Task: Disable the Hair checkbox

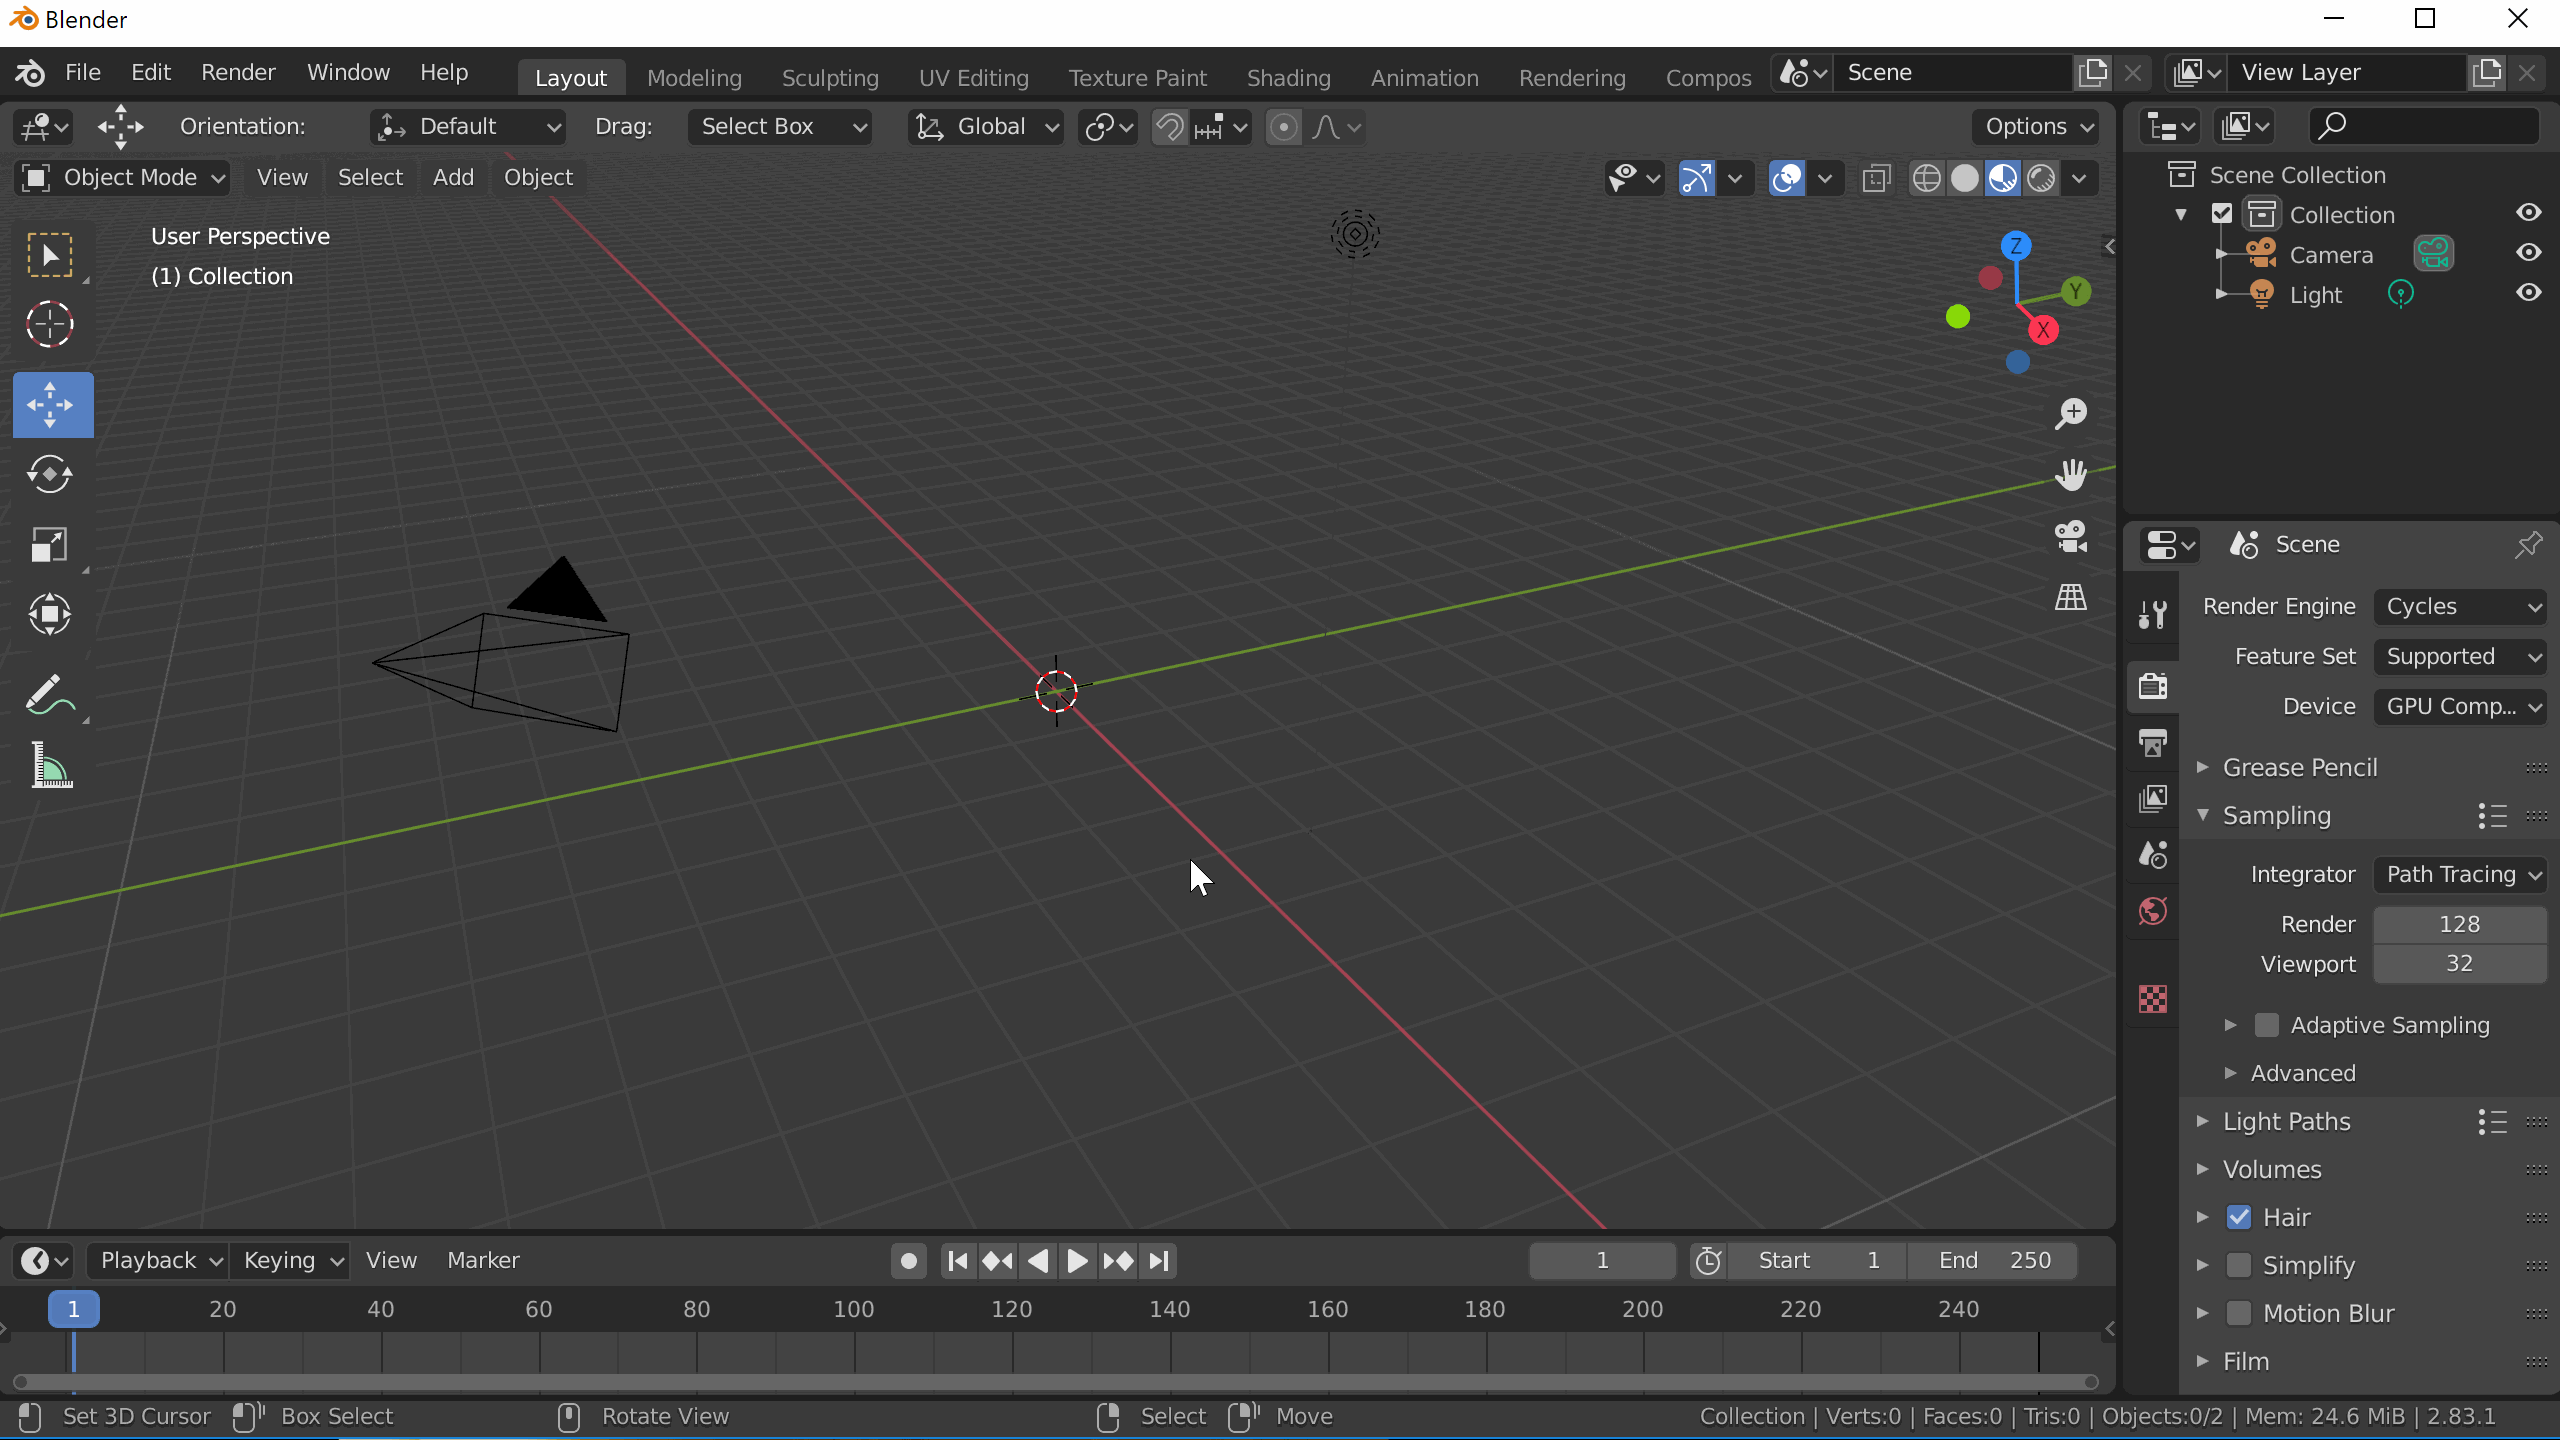Action: pyautogui.click(x=2239, y=1217)
